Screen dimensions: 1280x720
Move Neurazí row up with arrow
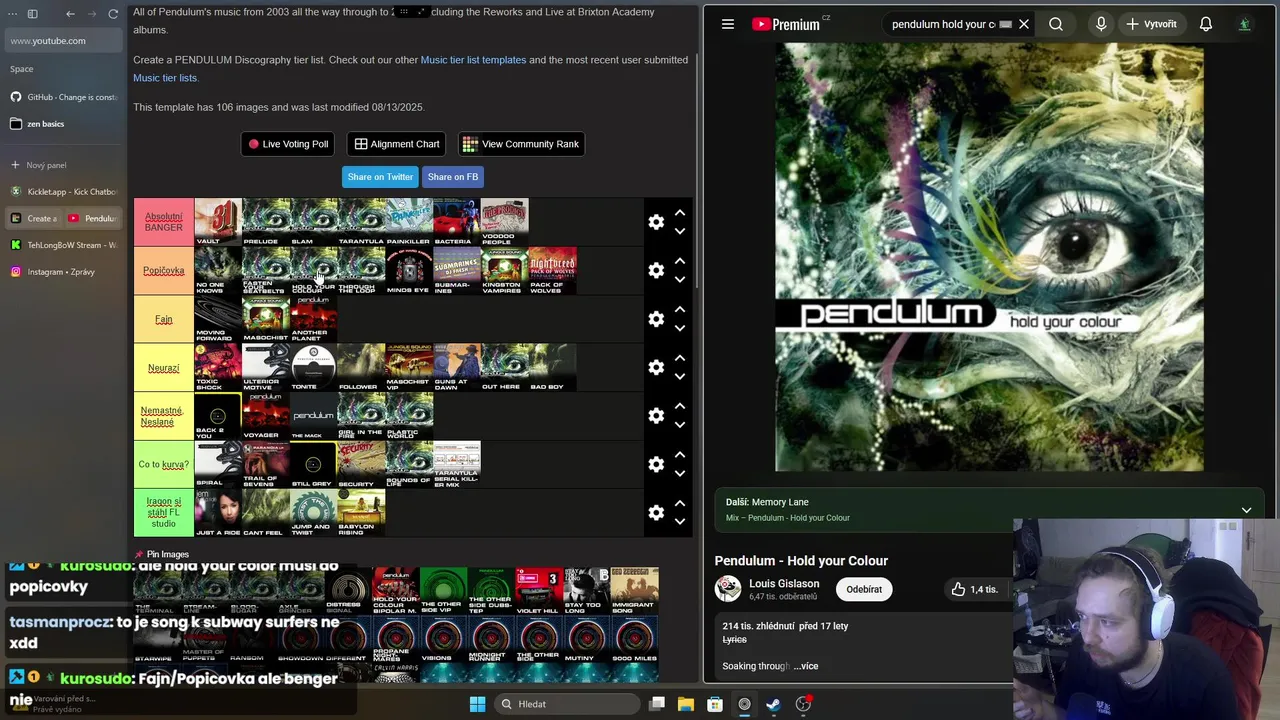click(x=680, y=358)
